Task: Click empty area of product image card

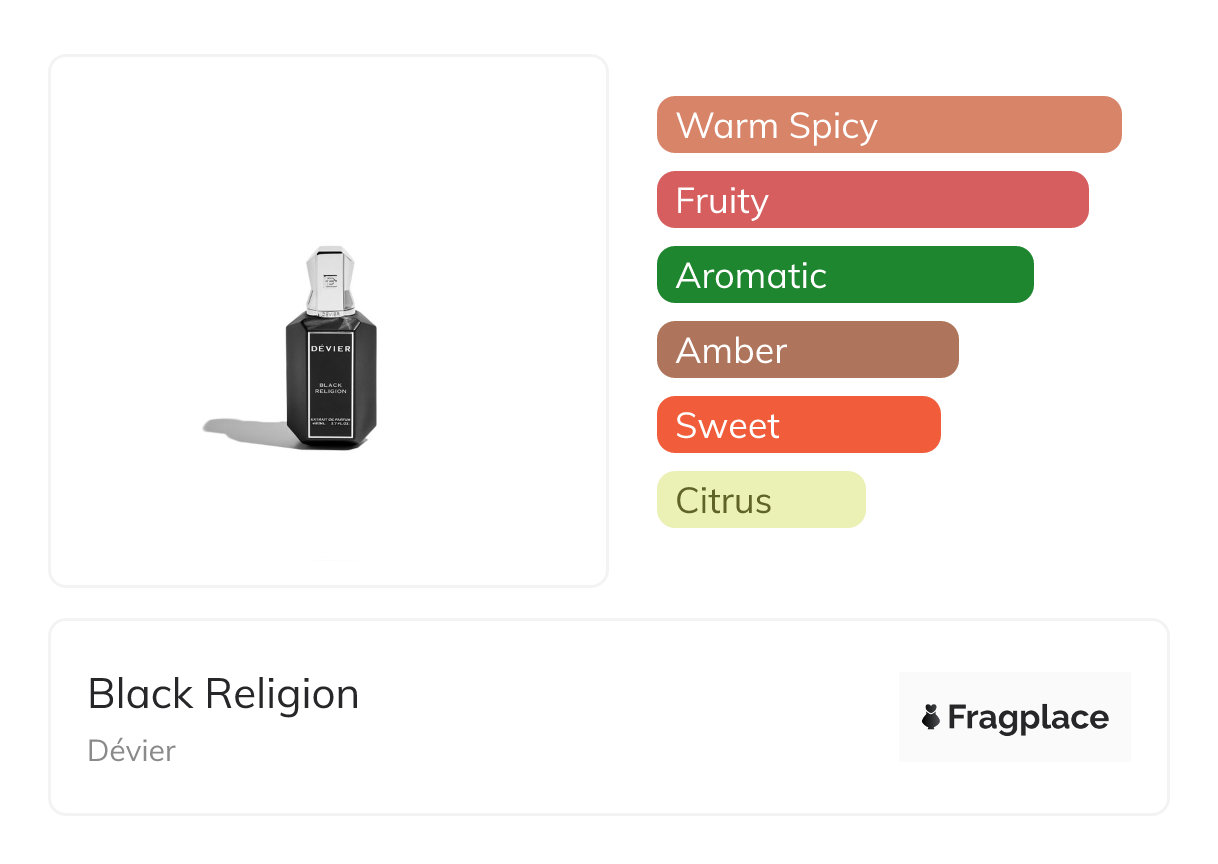Action: point(150,150)
